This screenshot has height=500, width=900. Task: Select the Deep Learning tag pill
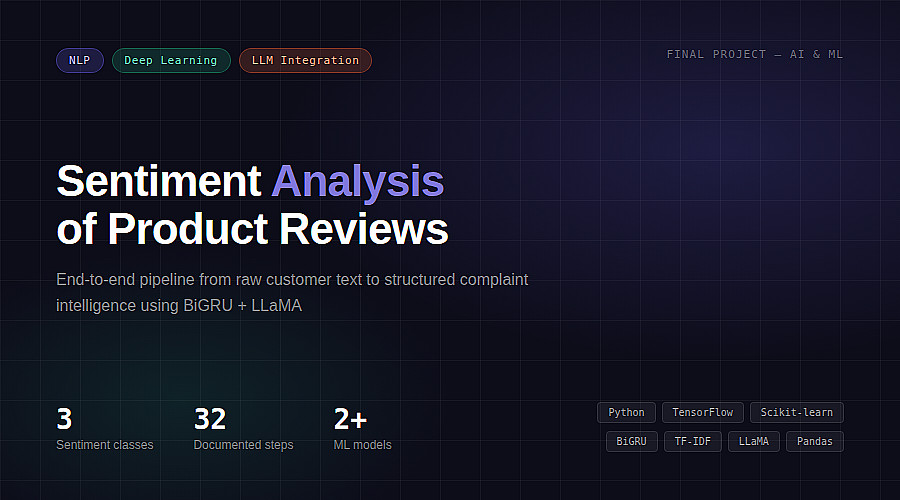171,60
